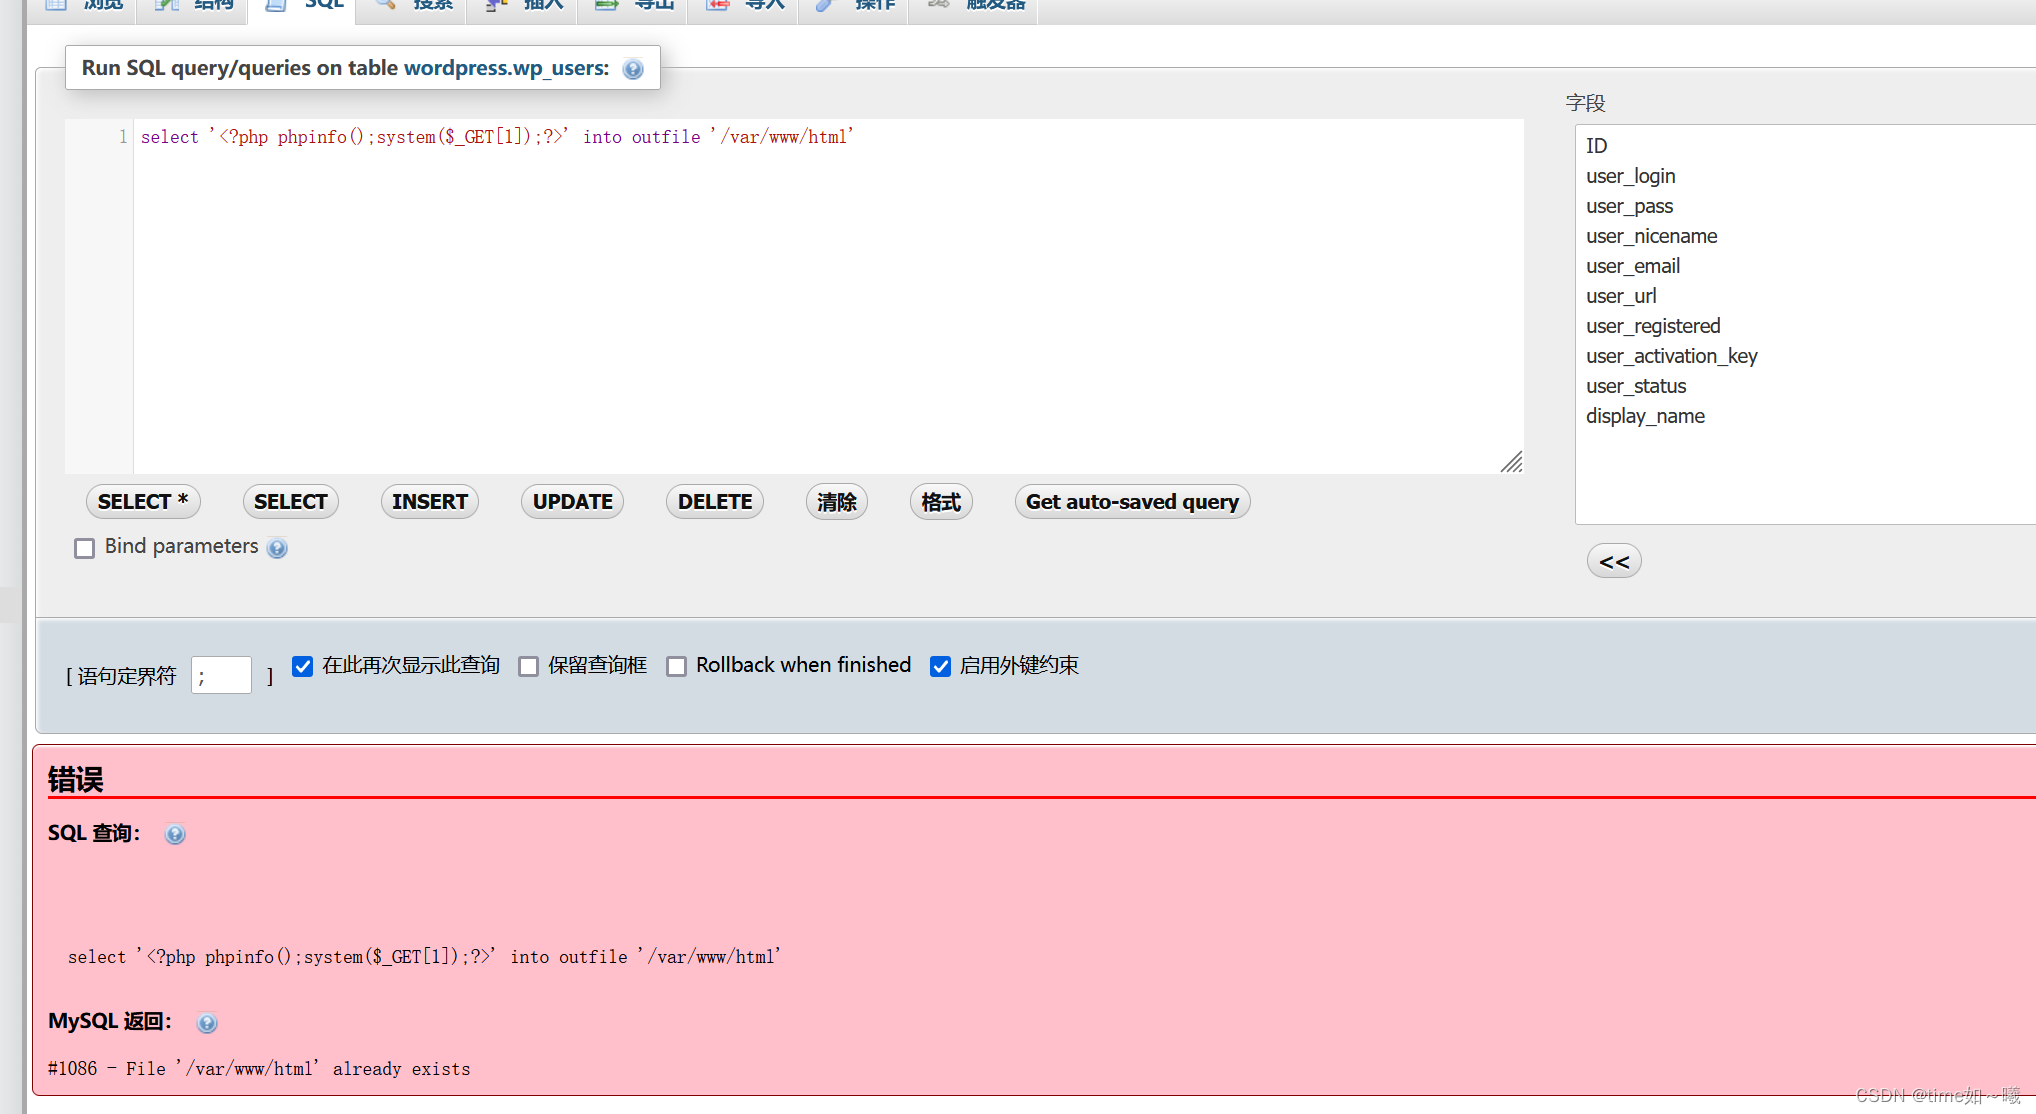Uncheck 在此再次显示此查询 checkbox

tap(303, 666)
